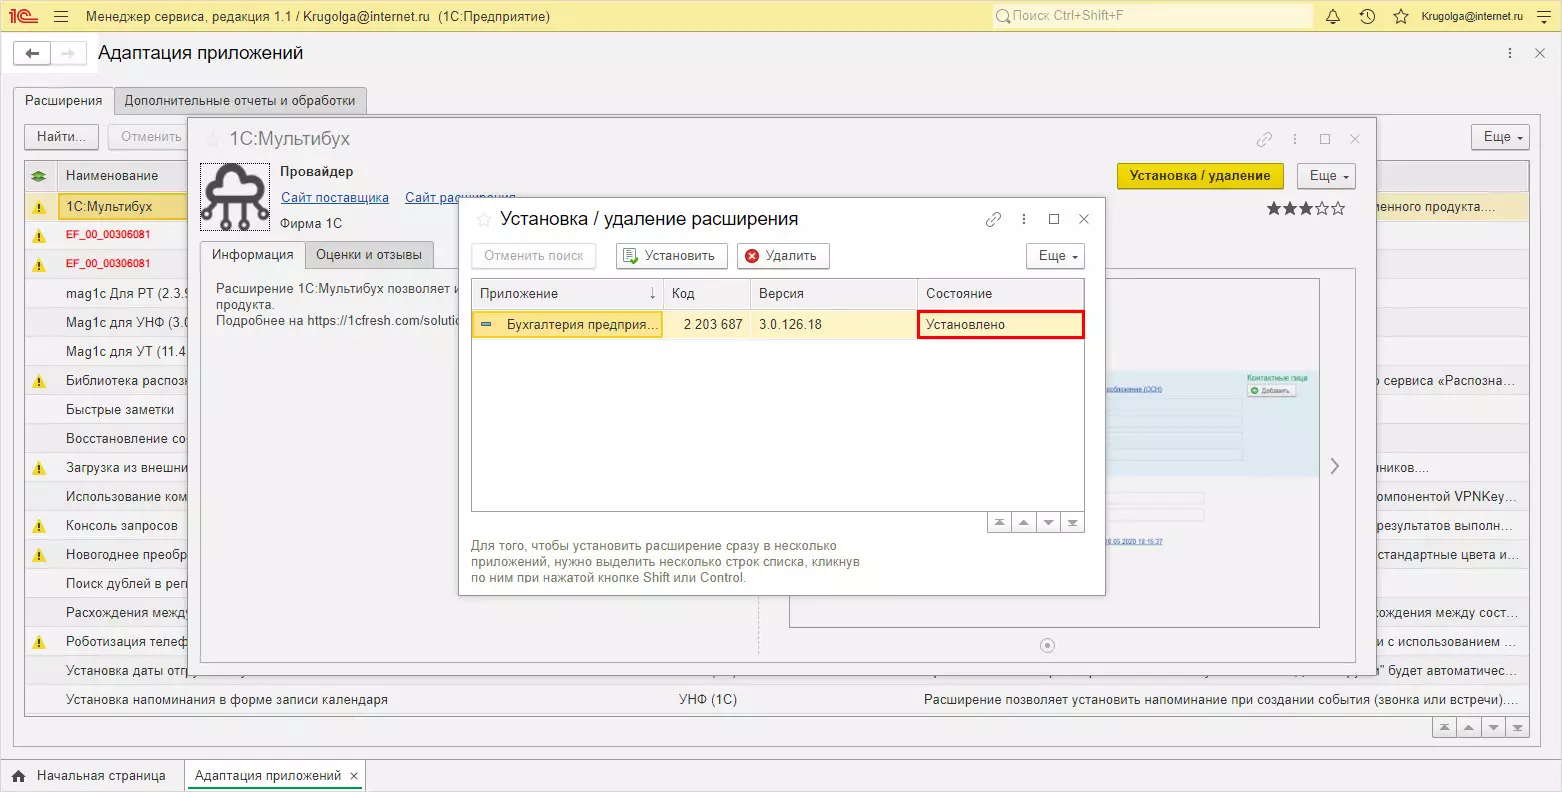Open the Krugolga@internet.ru user menu
The height and width of the screenshot is (792, 1562).
point(1472,16)
